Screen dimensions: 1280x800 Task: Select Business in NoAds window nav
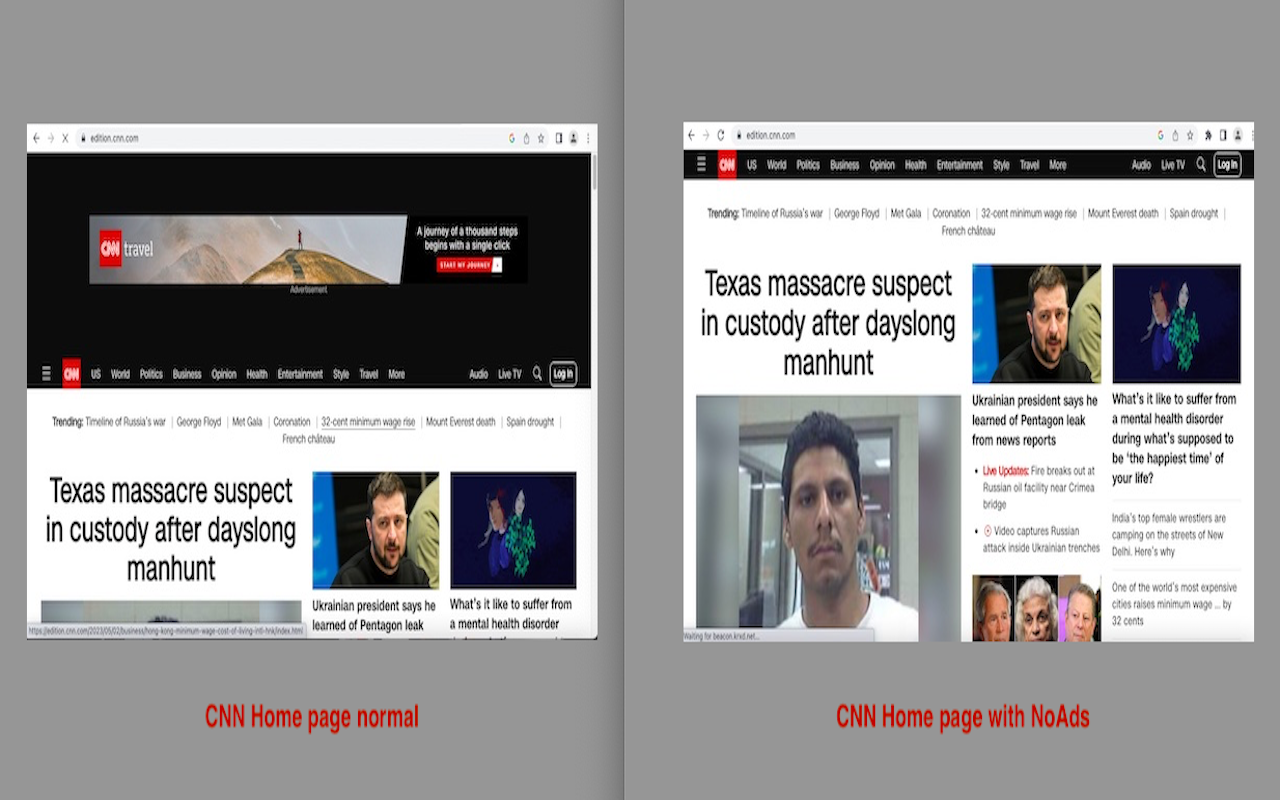coord(845,165)
